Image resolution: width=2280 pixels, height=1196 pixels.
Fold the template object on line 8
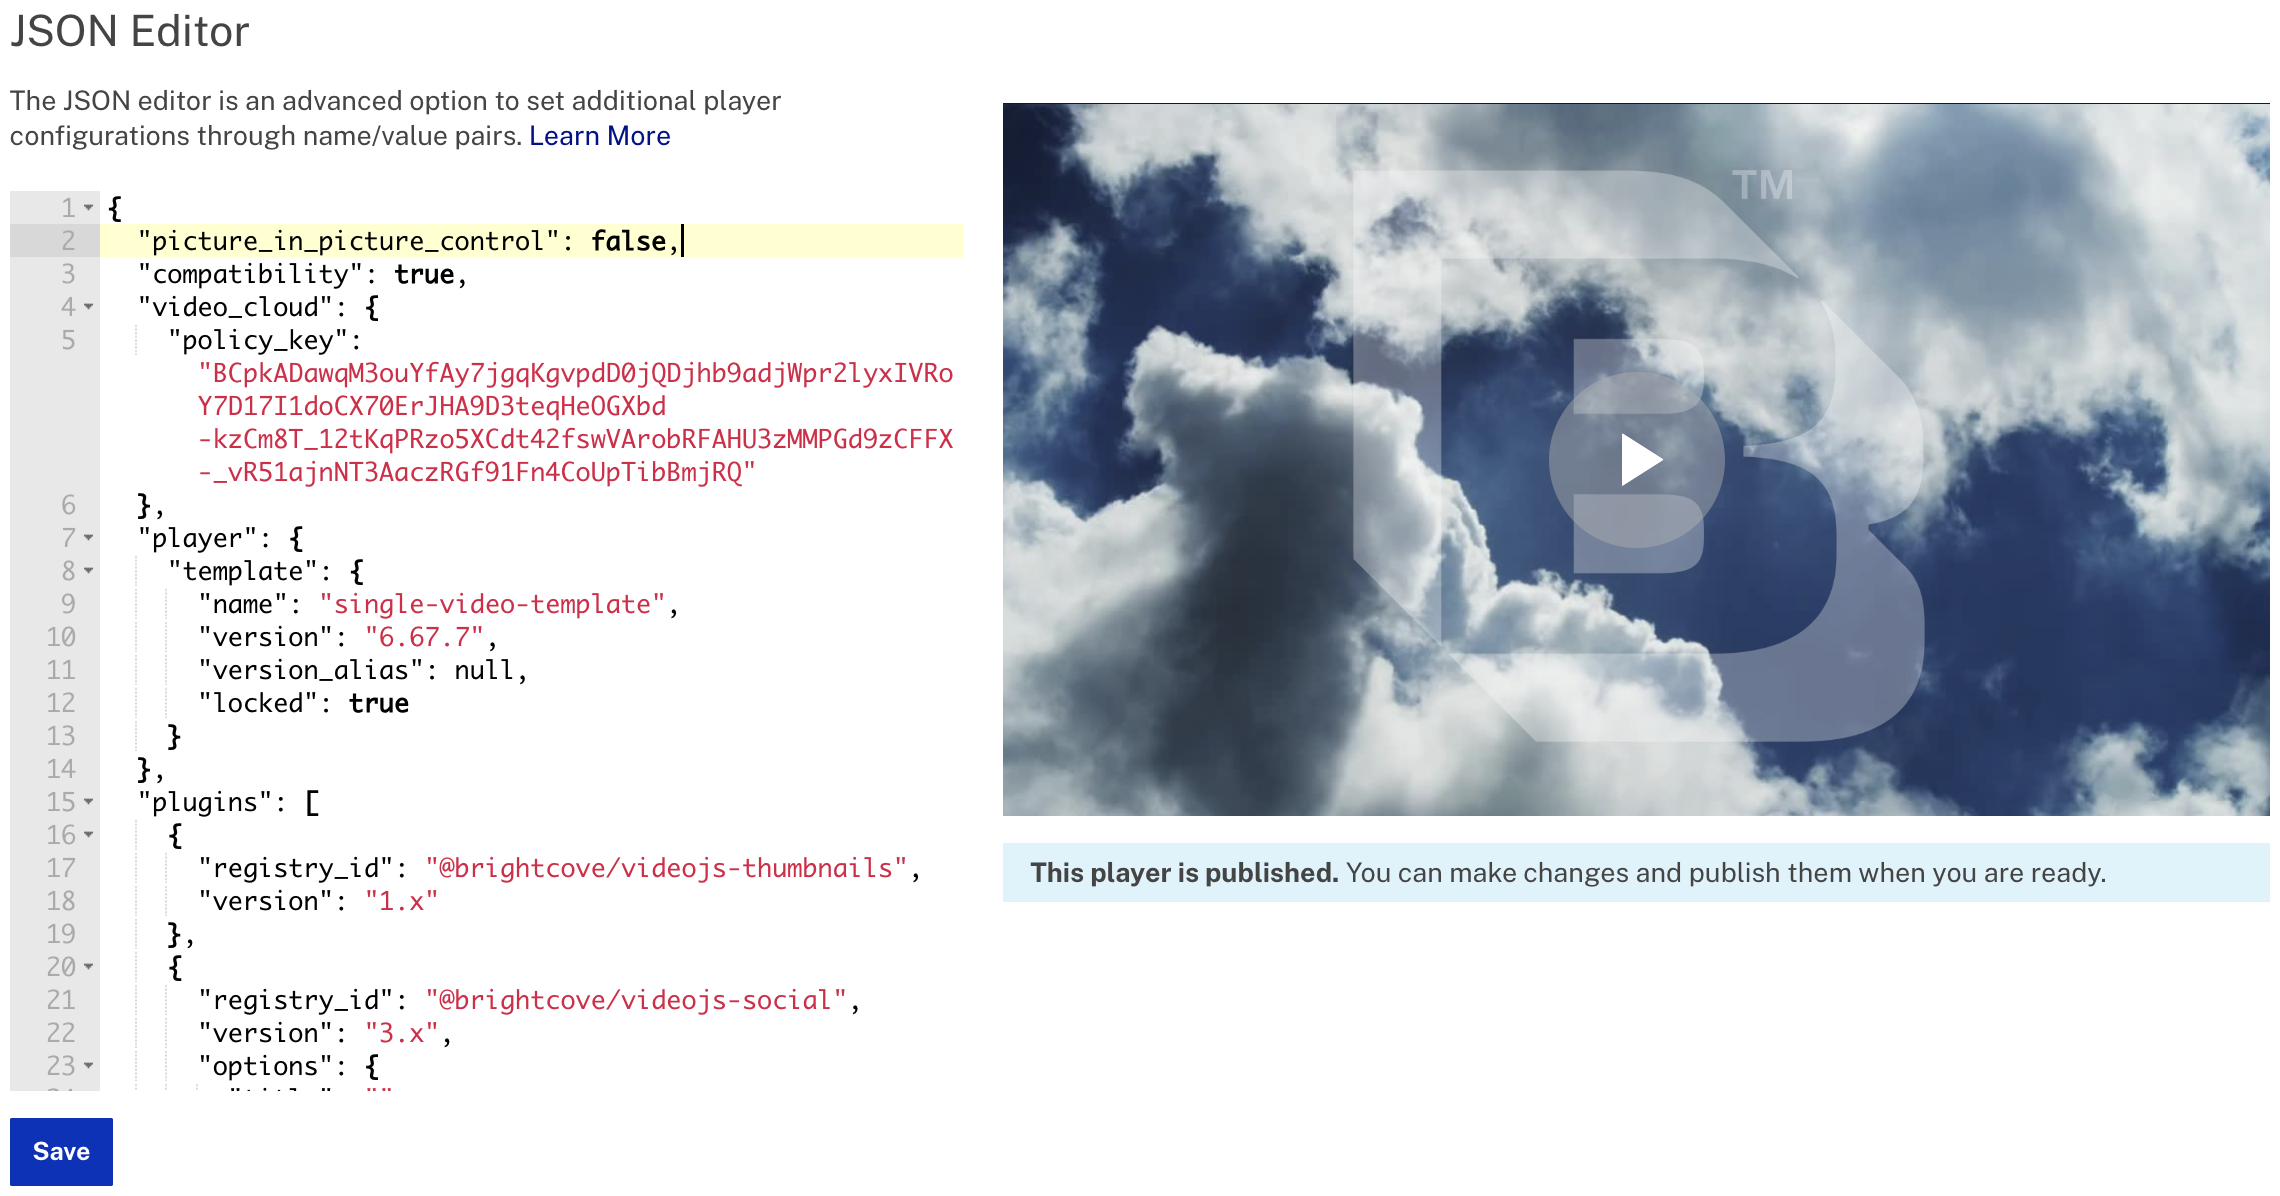click(89, 571)
